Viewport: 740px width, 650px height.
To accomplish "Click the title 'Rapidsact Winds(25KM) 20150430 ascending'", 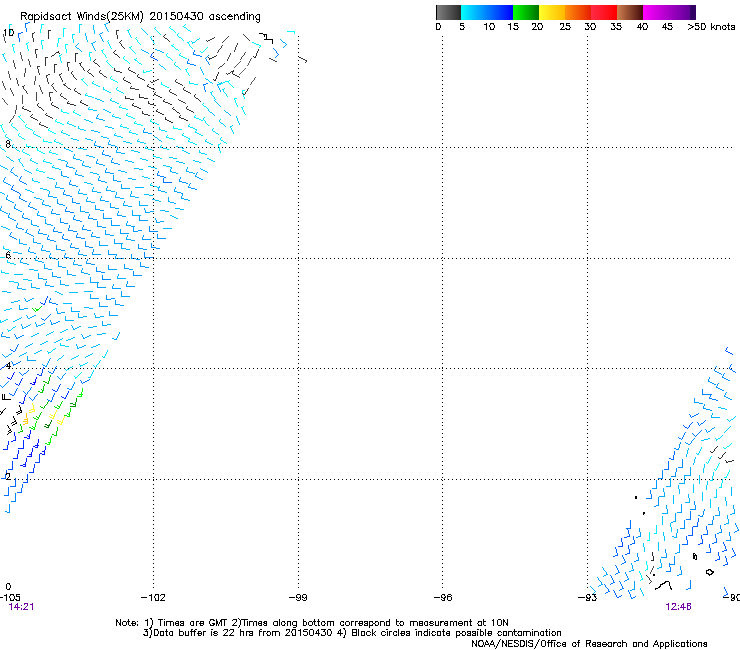I will (x=140, y=16).
